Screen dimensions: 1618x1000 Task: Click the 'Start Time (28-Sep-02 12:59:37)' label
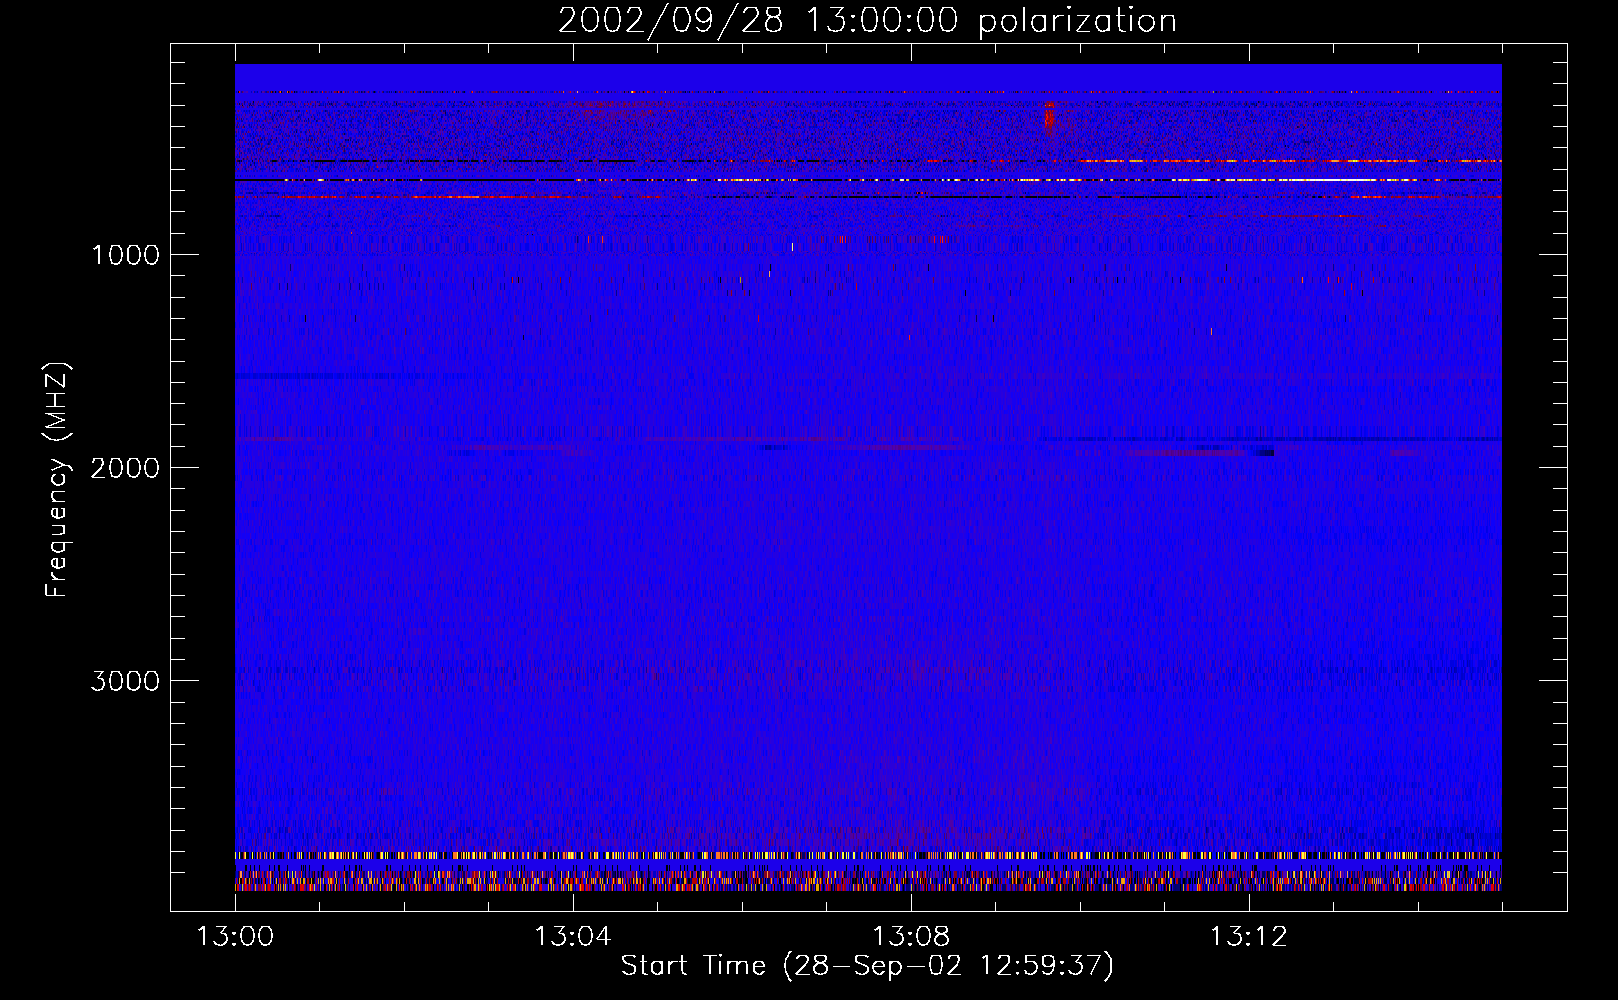coord(867,966)
